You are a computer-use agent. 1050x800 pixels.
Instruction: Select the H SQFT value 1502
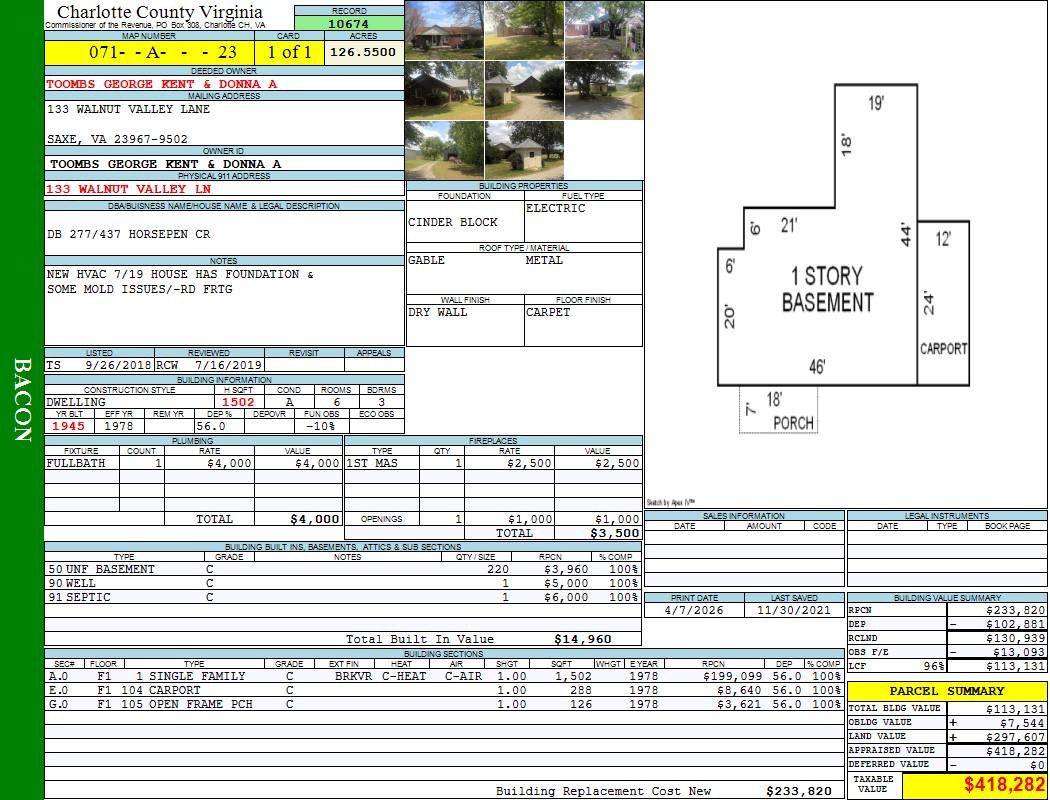click(238, 402)
